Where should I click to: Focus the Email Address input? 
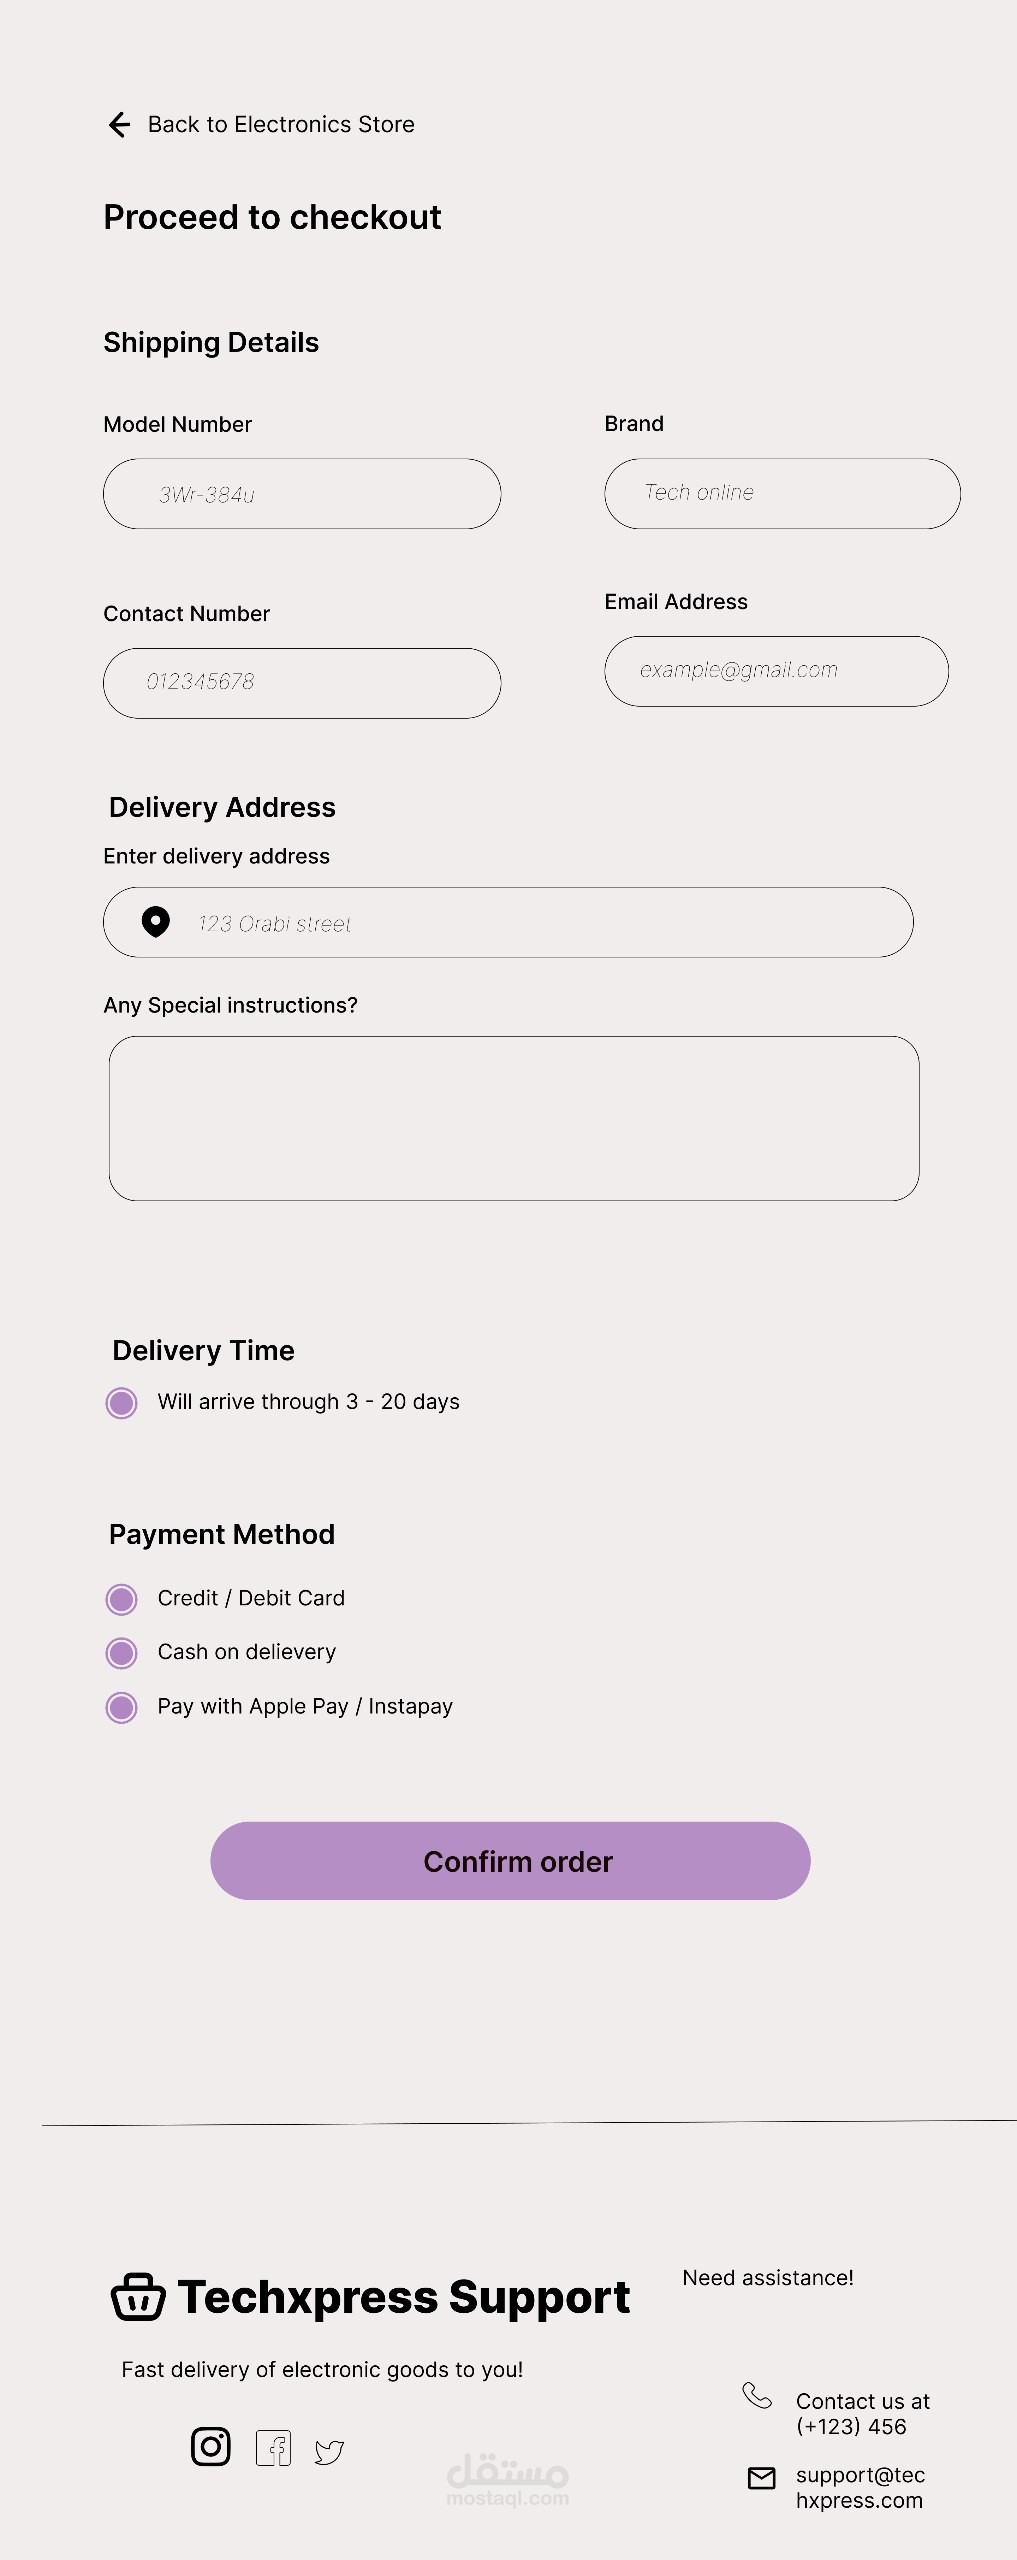pyautogui.click(x=776, y=671)
